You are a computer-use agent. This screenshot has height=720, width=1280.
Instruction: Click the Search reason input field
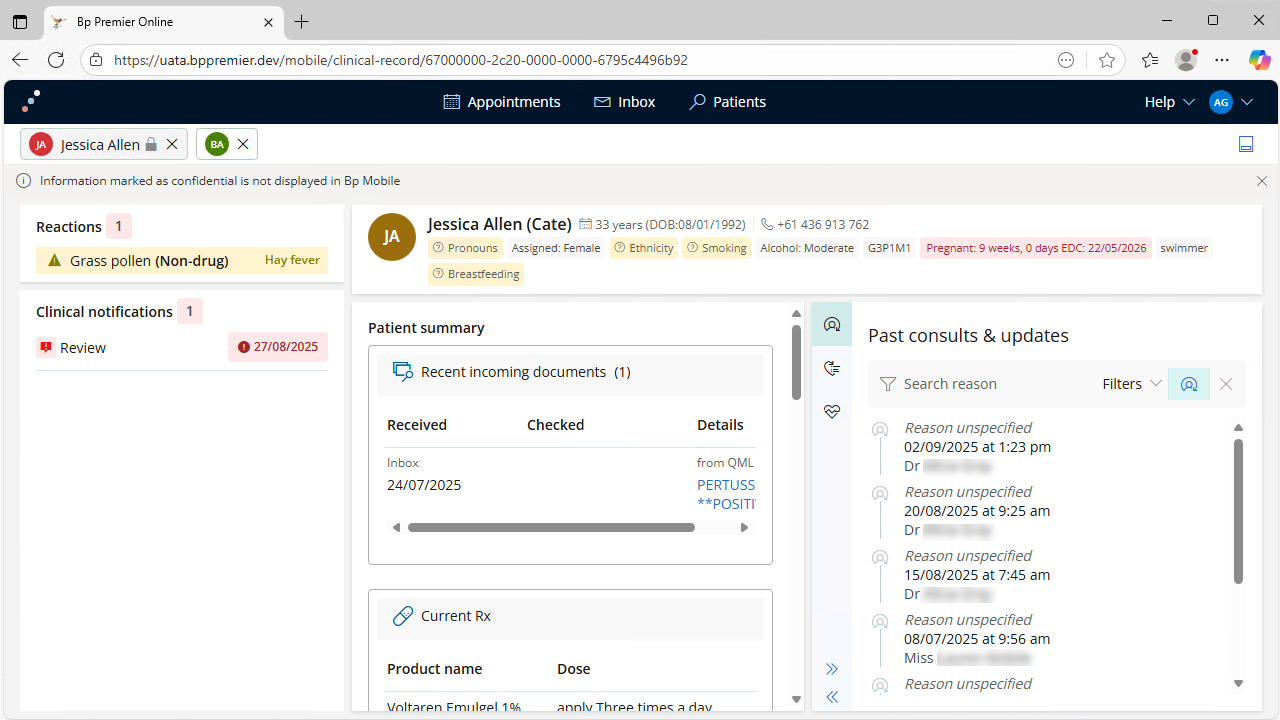[990, 384]
